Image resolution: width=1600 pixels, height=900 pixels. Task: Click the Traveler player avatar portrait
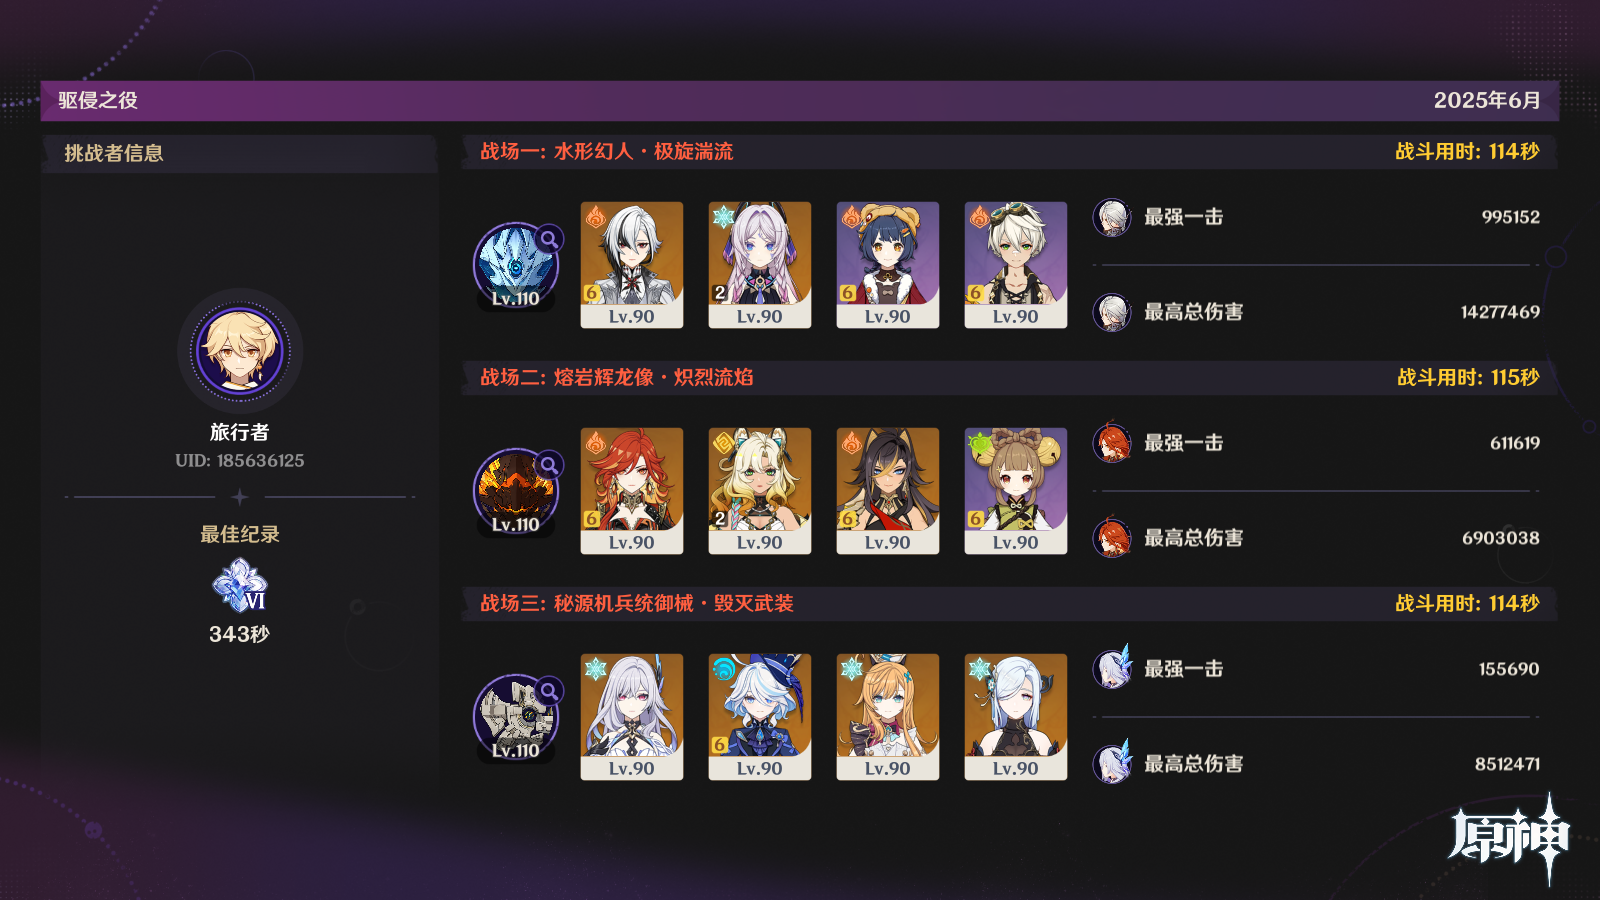coord(240,351)
